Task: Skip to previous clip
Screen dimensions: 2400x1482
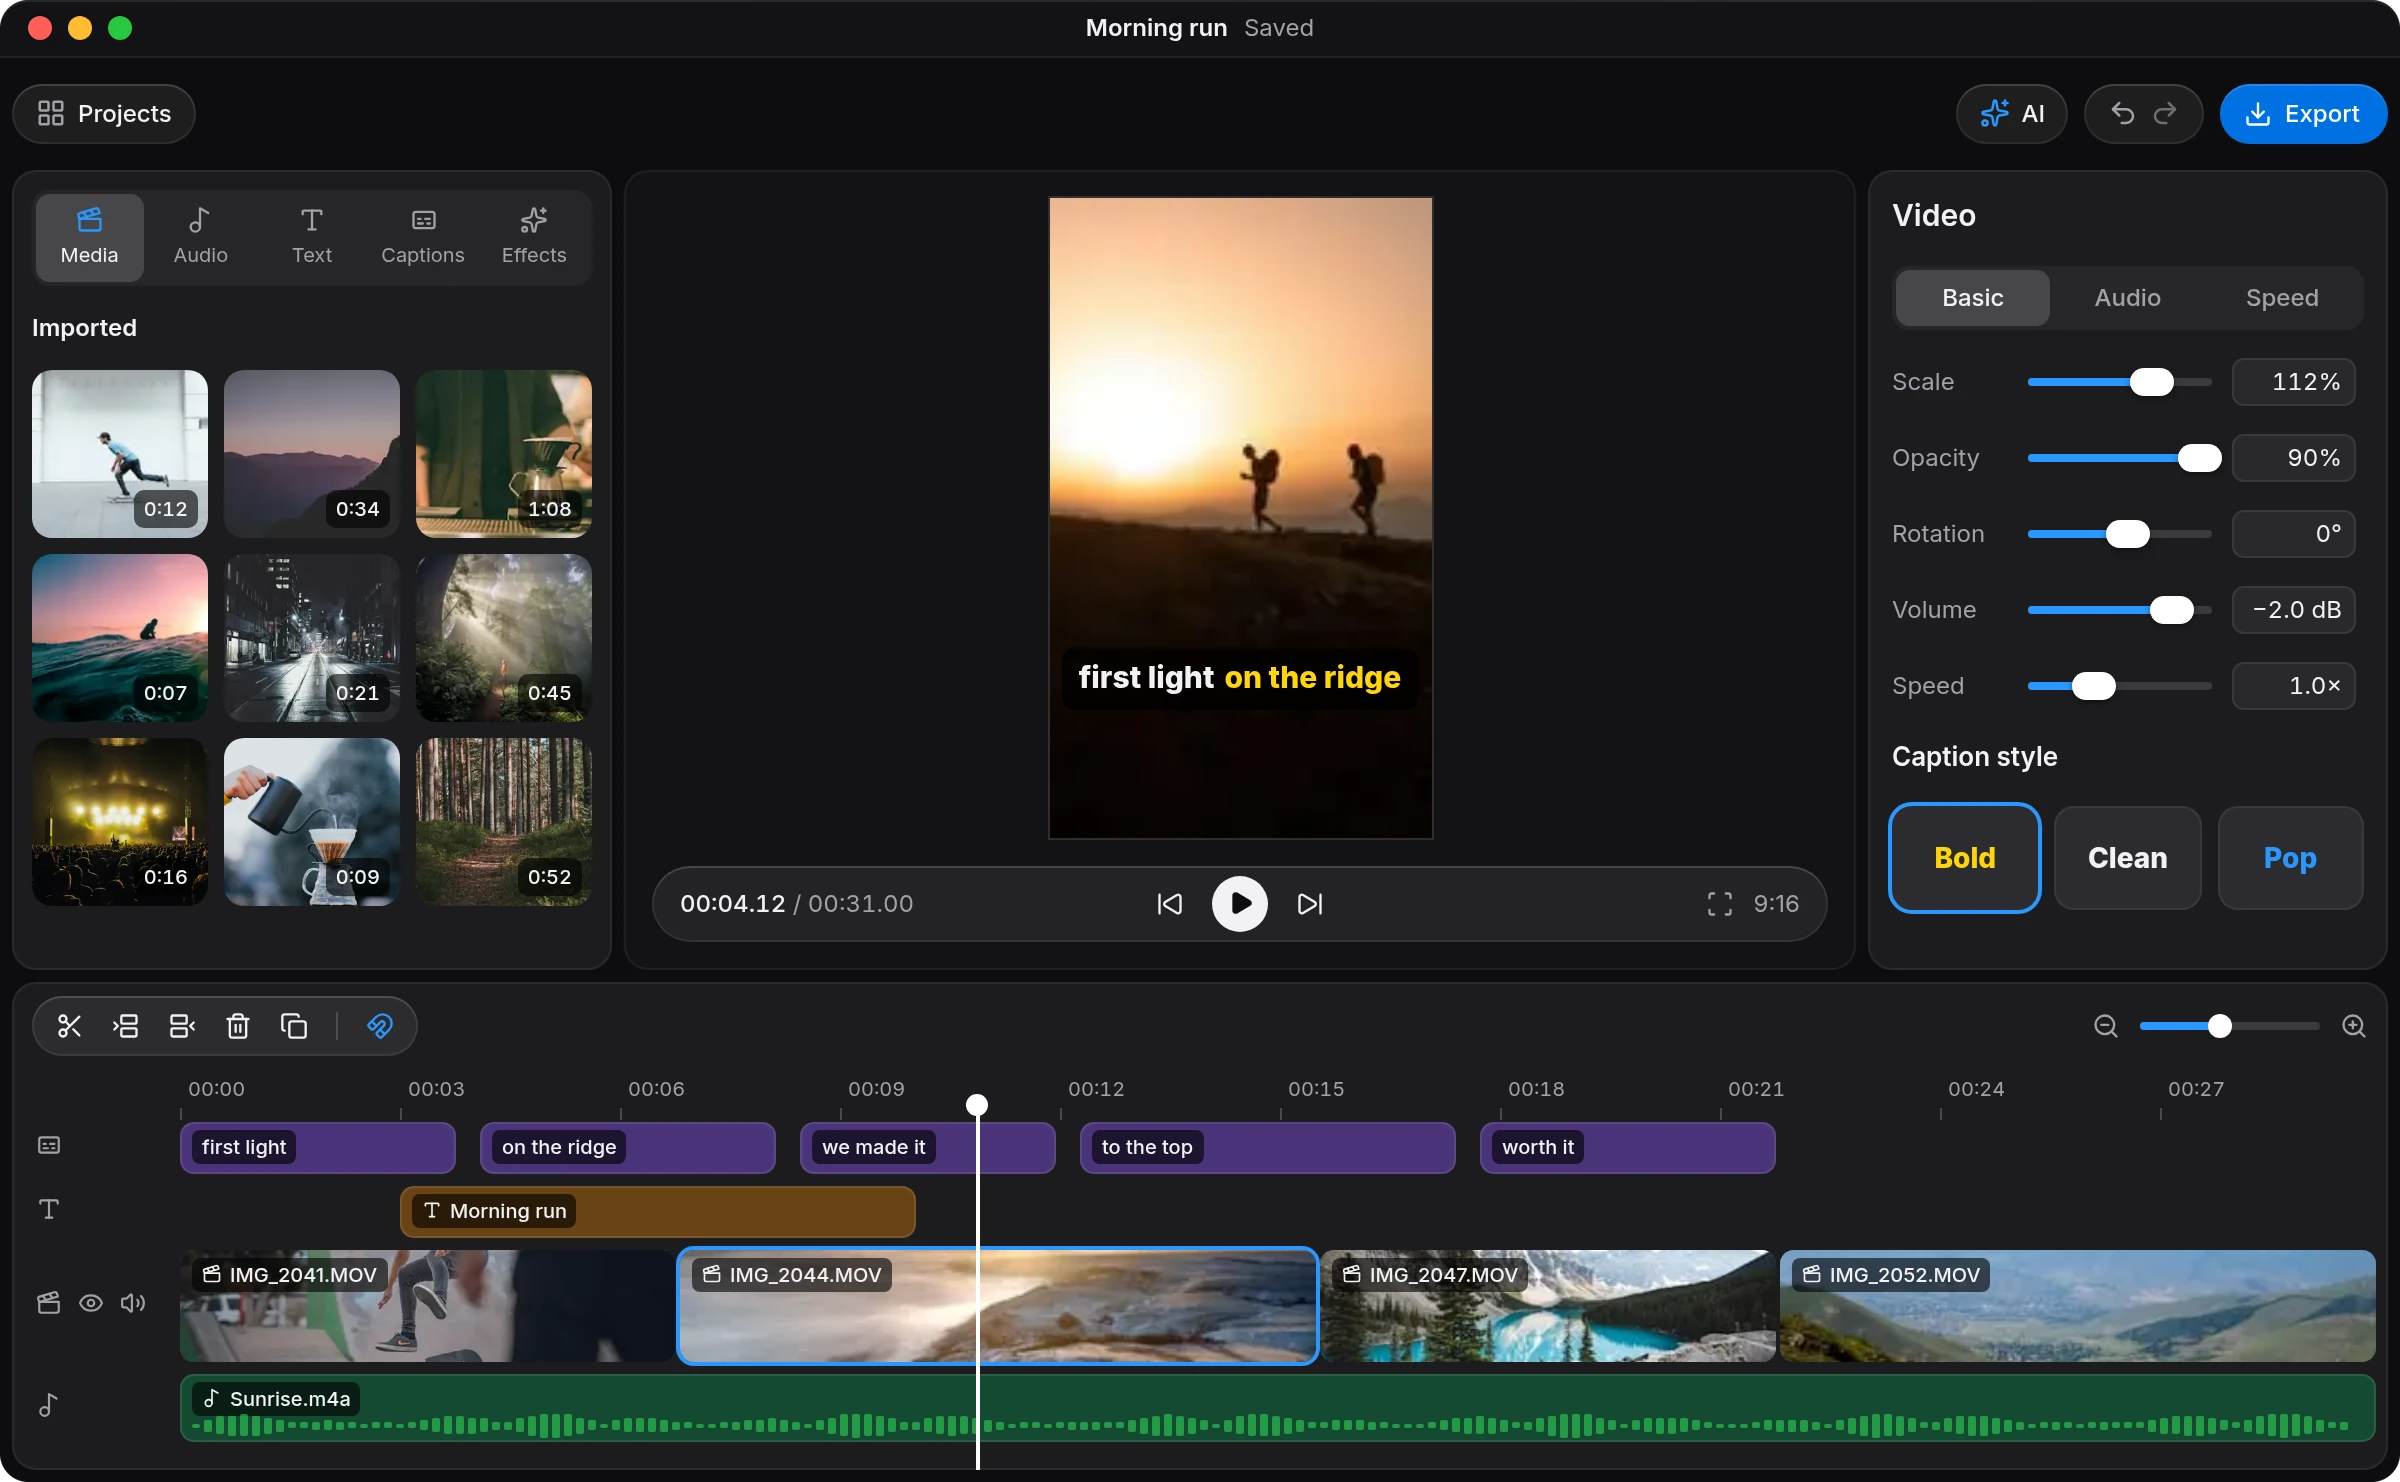Action: point(1170,904)
